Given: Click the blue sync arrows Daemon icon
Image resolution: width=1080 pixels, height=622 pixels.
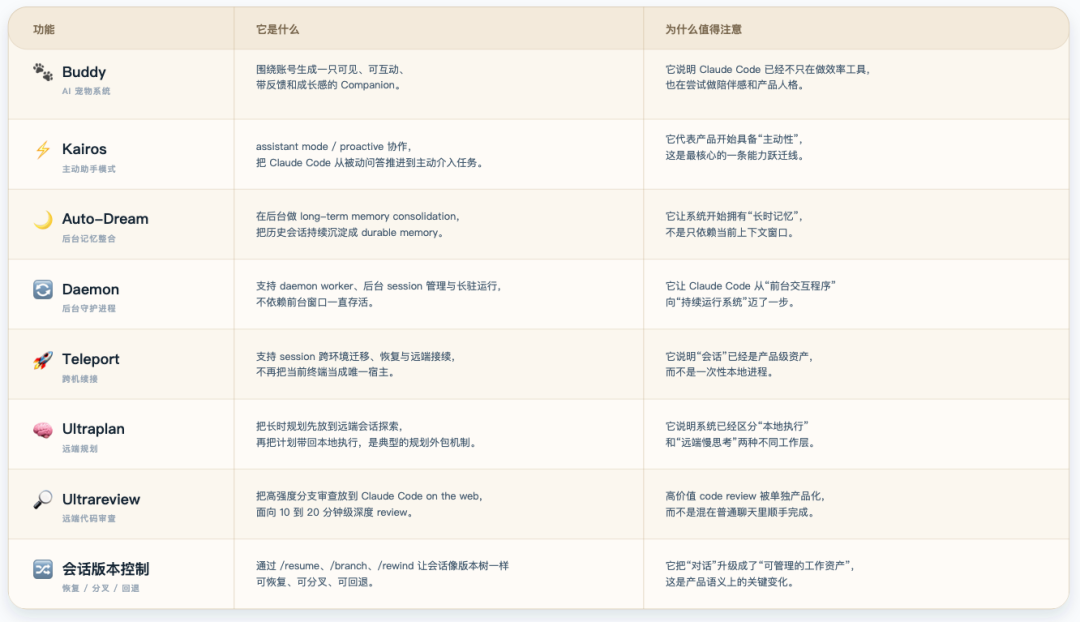Looking at the screenshot, I should point(43,289).
